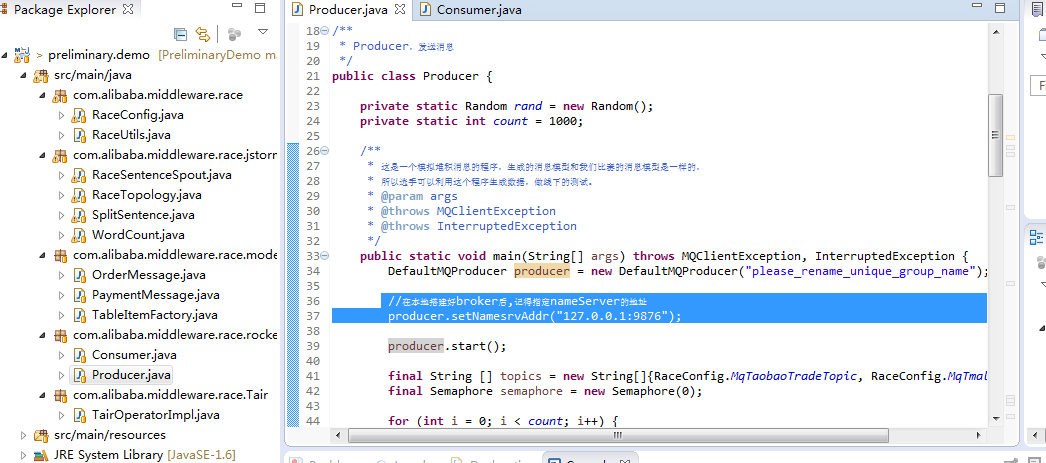This screenshot has height=463, width=1046.
Task: Click line number 37 in the gutter
Action: (x=312, y=316)
